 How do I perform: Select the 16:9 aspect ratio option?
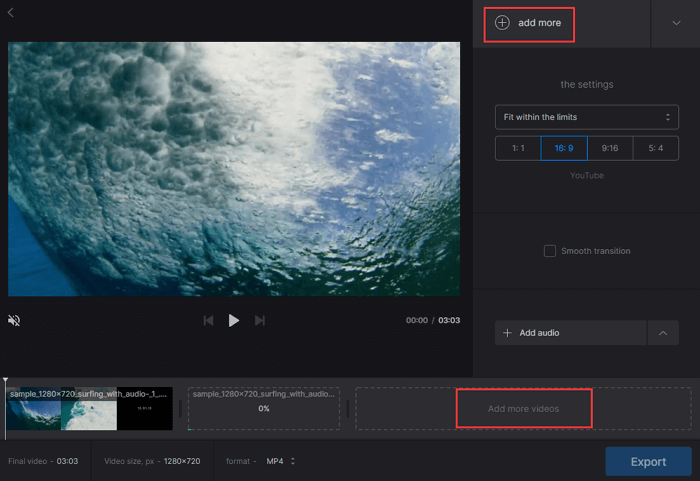(x=564, y=148)
